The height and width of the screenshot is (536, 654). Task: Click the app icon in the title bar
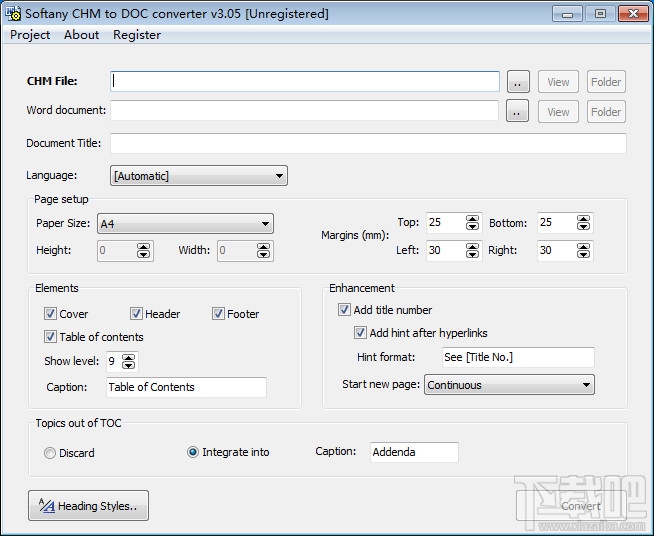[12, 13]
